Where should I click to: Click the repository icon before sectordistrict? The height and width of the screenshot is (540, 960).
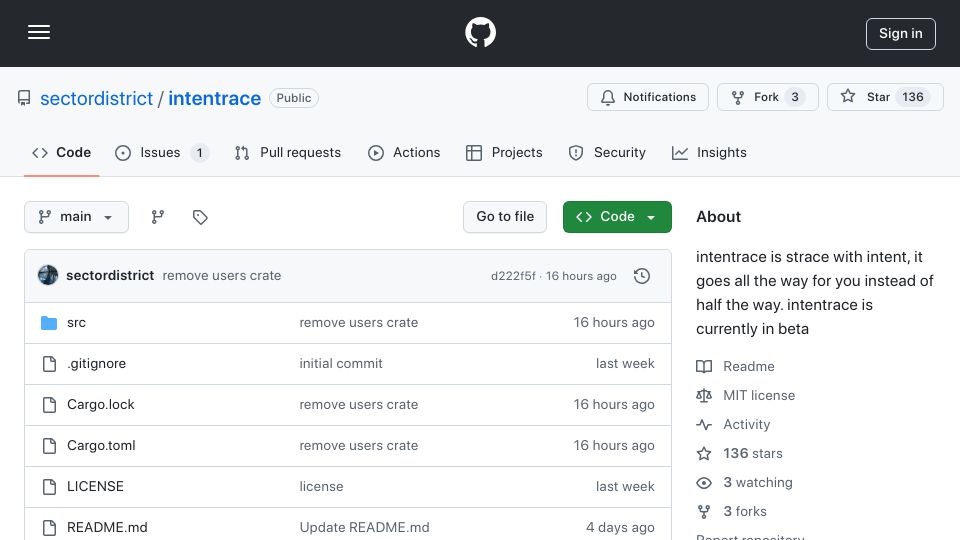click(x=24, y=98)
